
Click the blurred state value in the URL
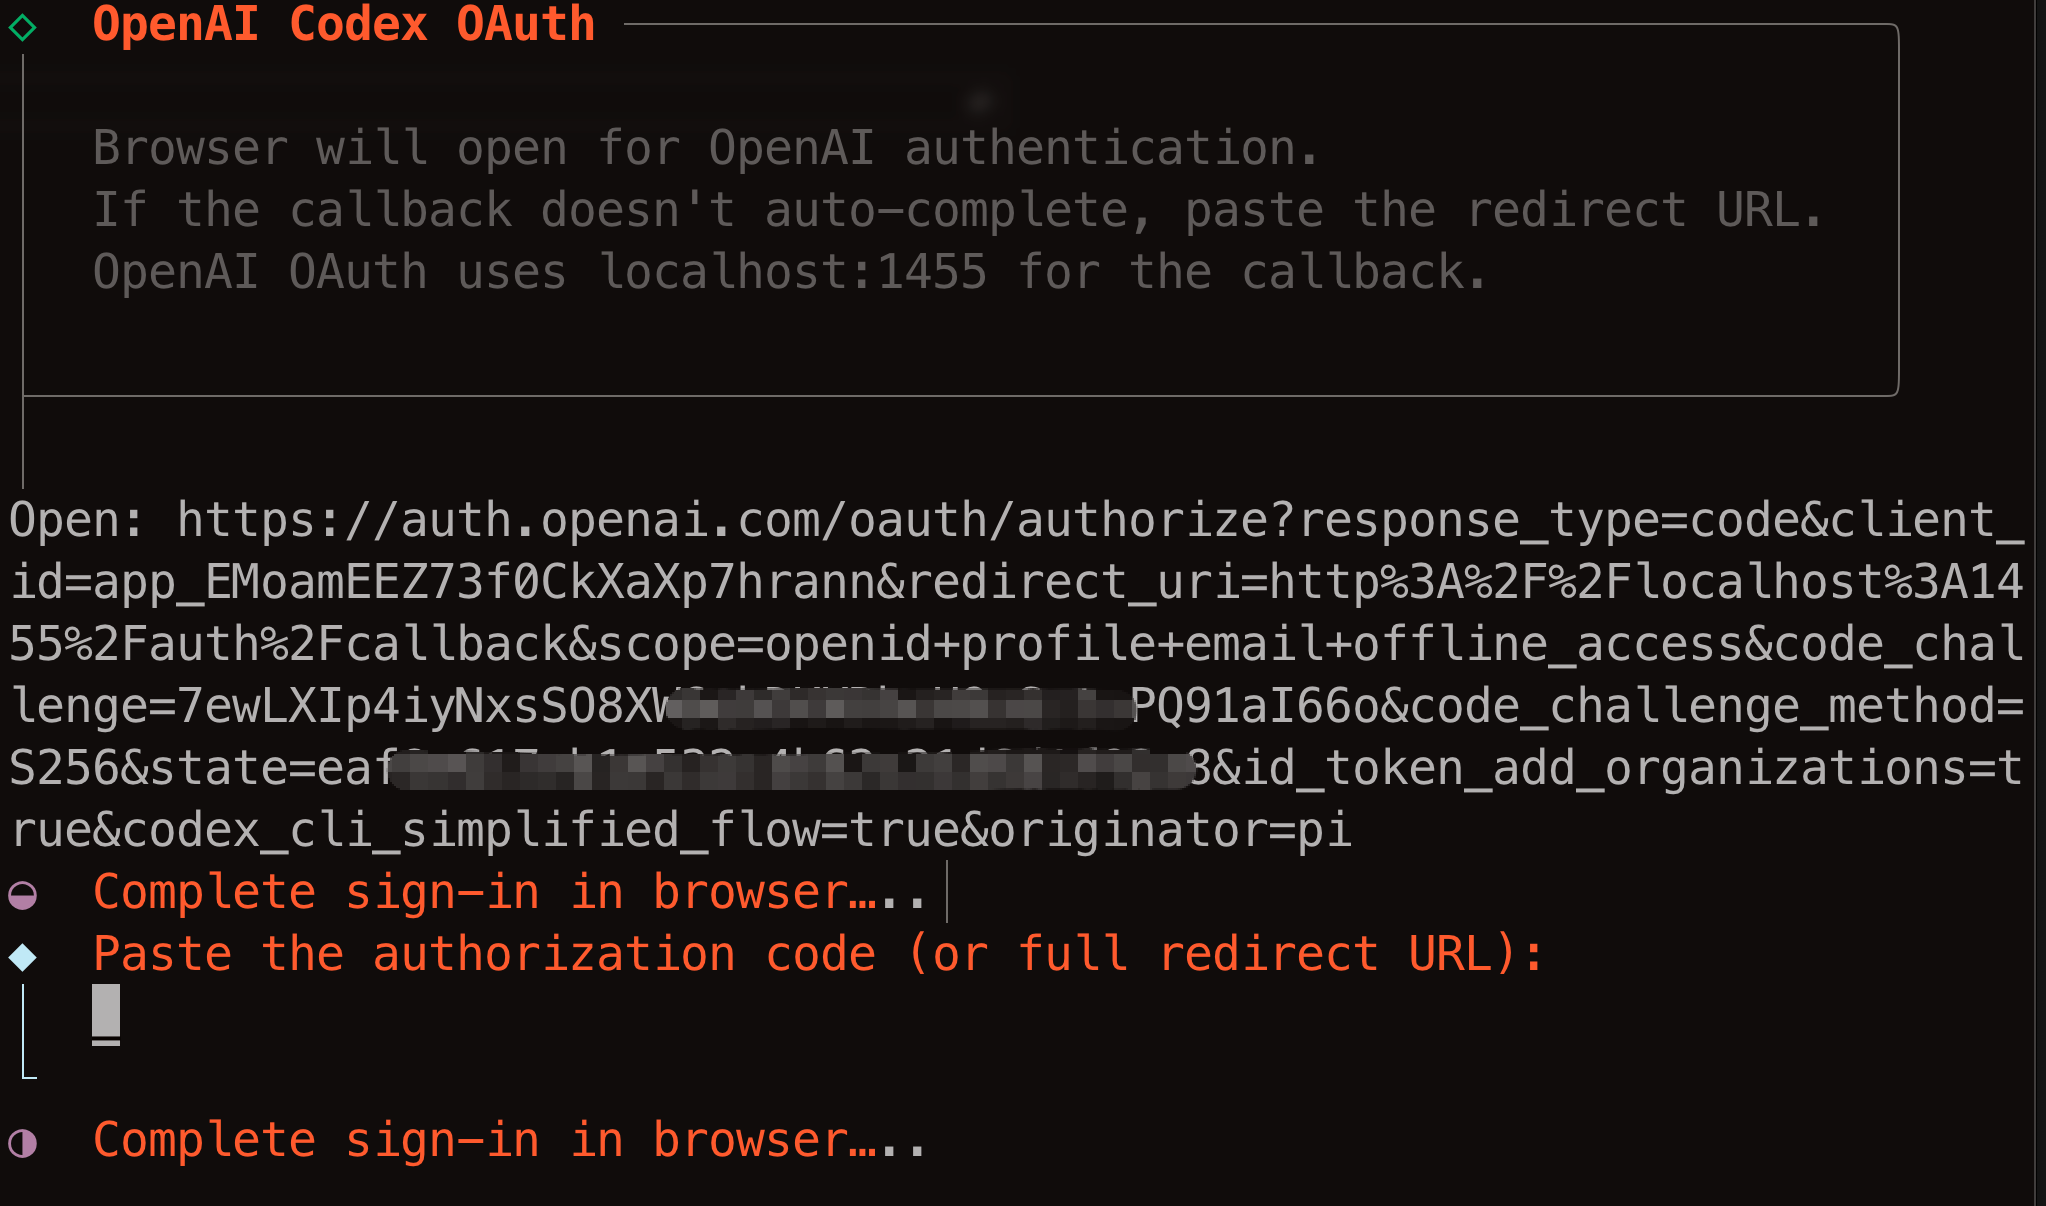pos(790,769)
